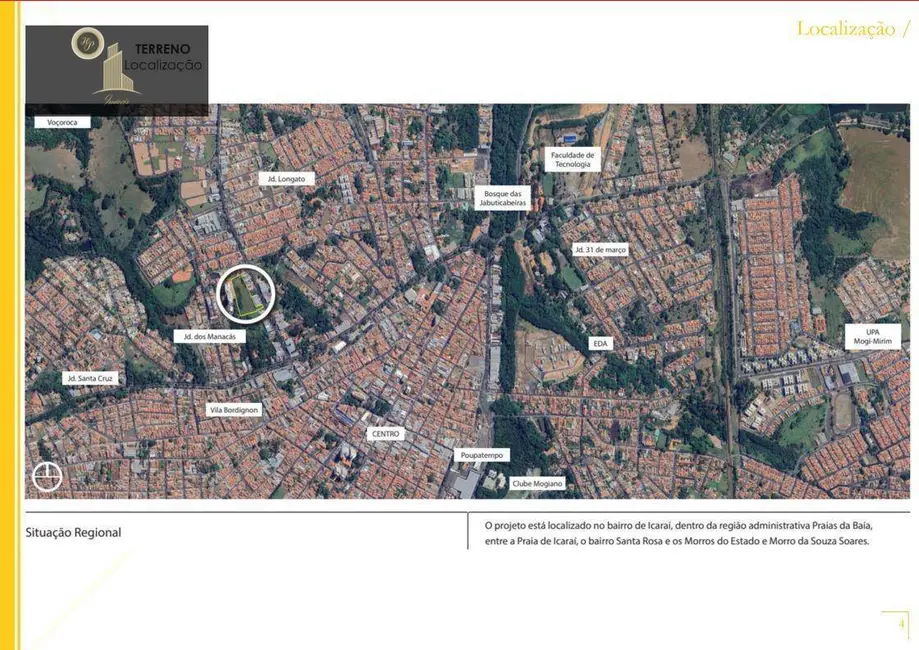Click the Jd. dos Manacás label
This screenshot has width=919, height=650.
pyautogui.click(x=210, y=337)
